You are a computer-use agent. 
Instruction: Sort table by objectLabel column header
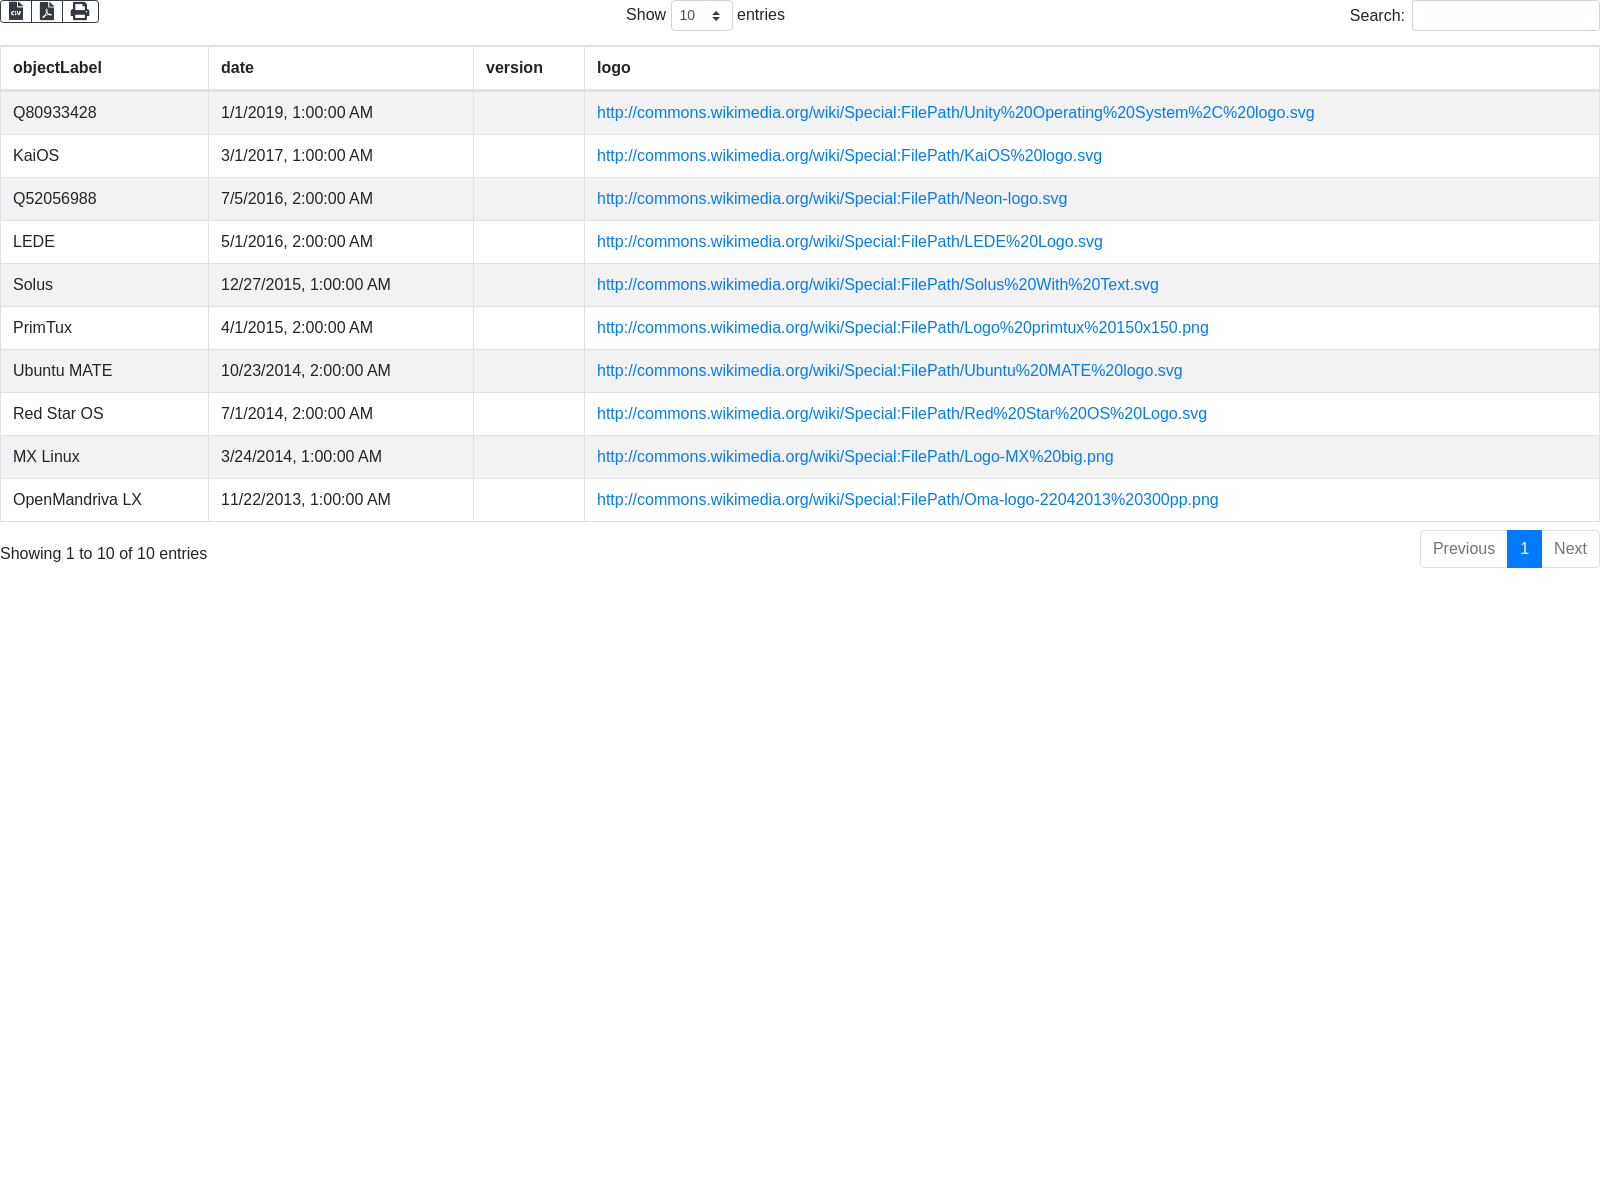tap(57, 68)
